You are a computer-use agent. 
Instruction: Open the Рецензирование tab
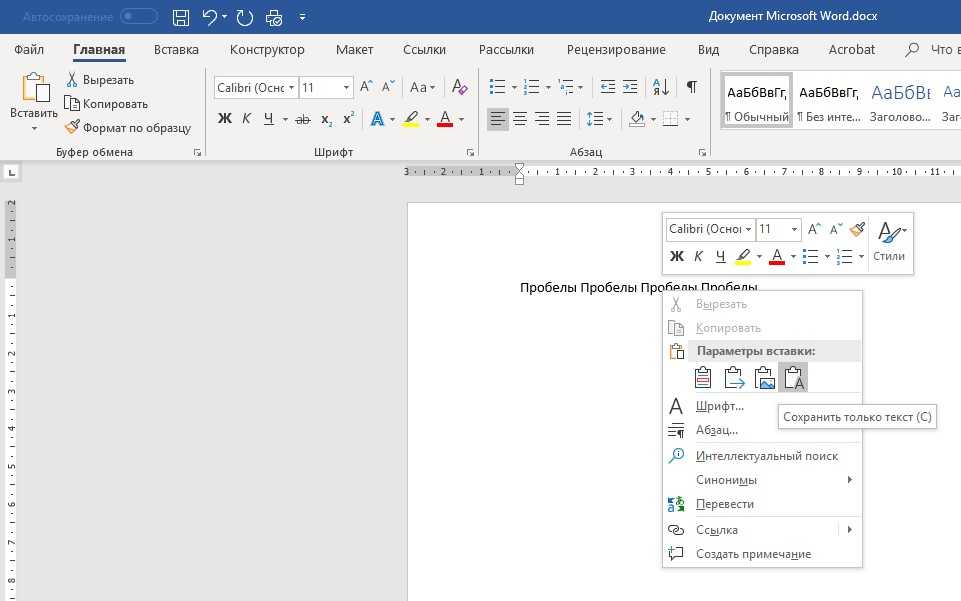[x=616, y=50]
